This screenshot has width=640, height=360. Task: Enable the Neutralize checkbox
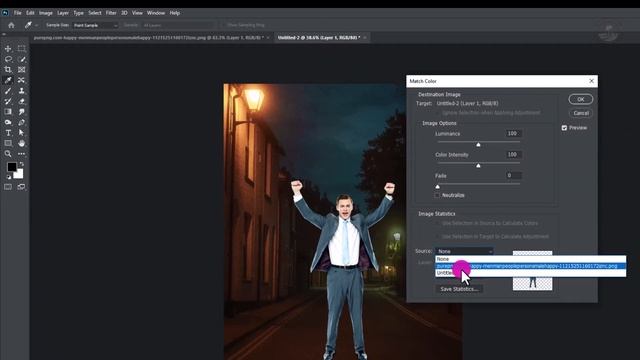click(437, 195)
